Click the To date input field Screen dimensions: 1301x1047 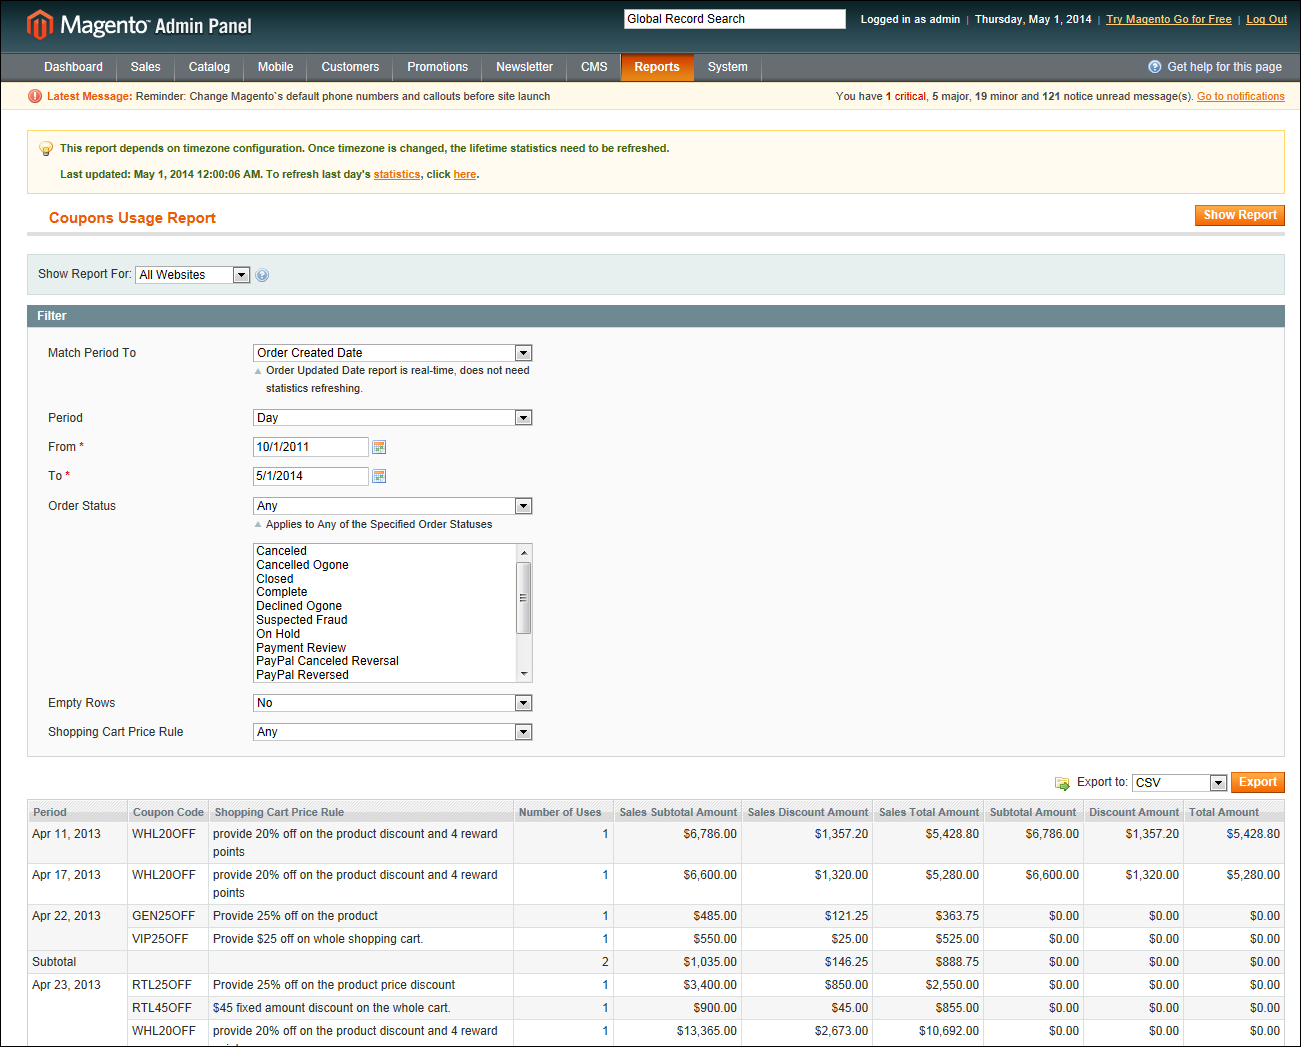311,476
